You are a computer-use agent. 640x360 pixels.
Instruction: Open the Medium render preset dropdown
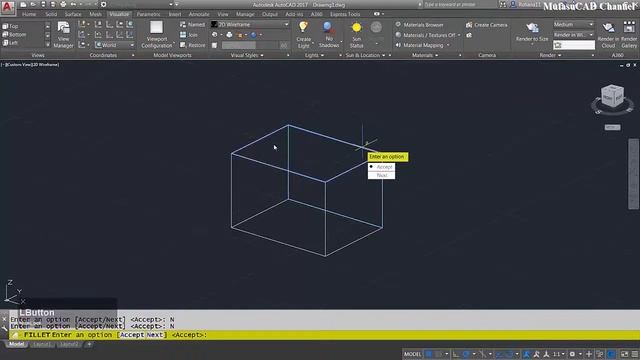click(x=573, y=24)
